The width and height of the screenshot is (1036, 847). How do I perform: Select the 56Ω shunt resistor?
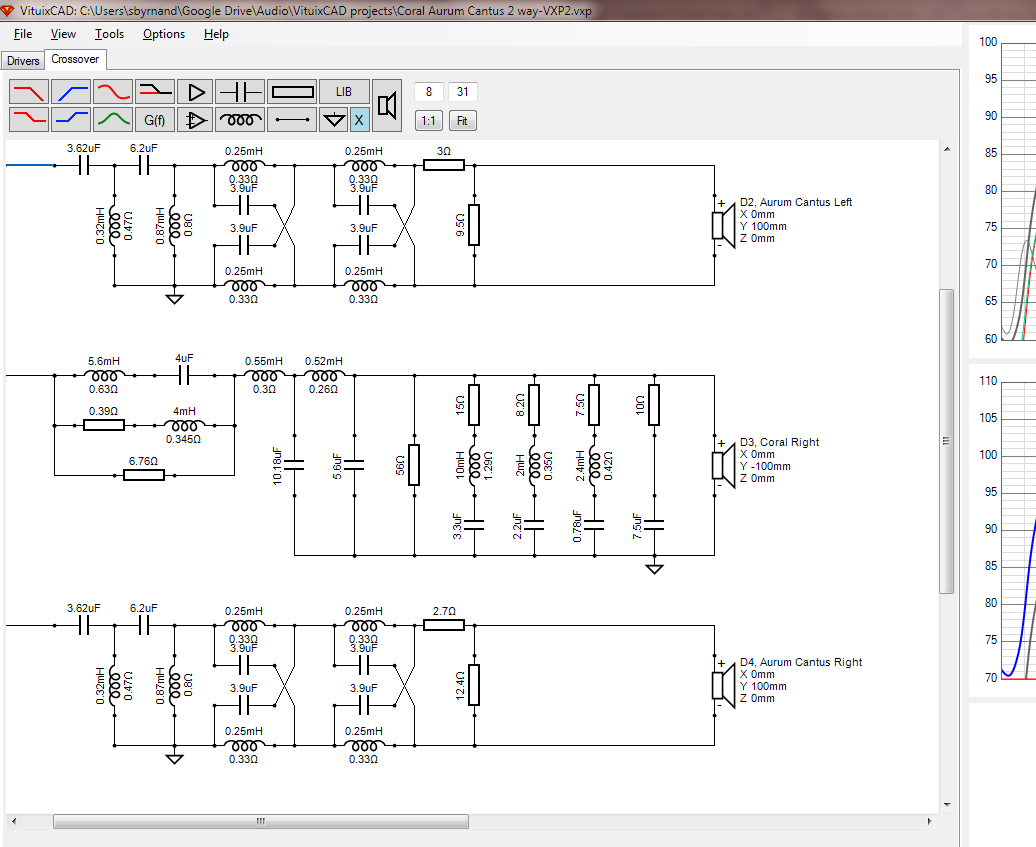(414, 465)
